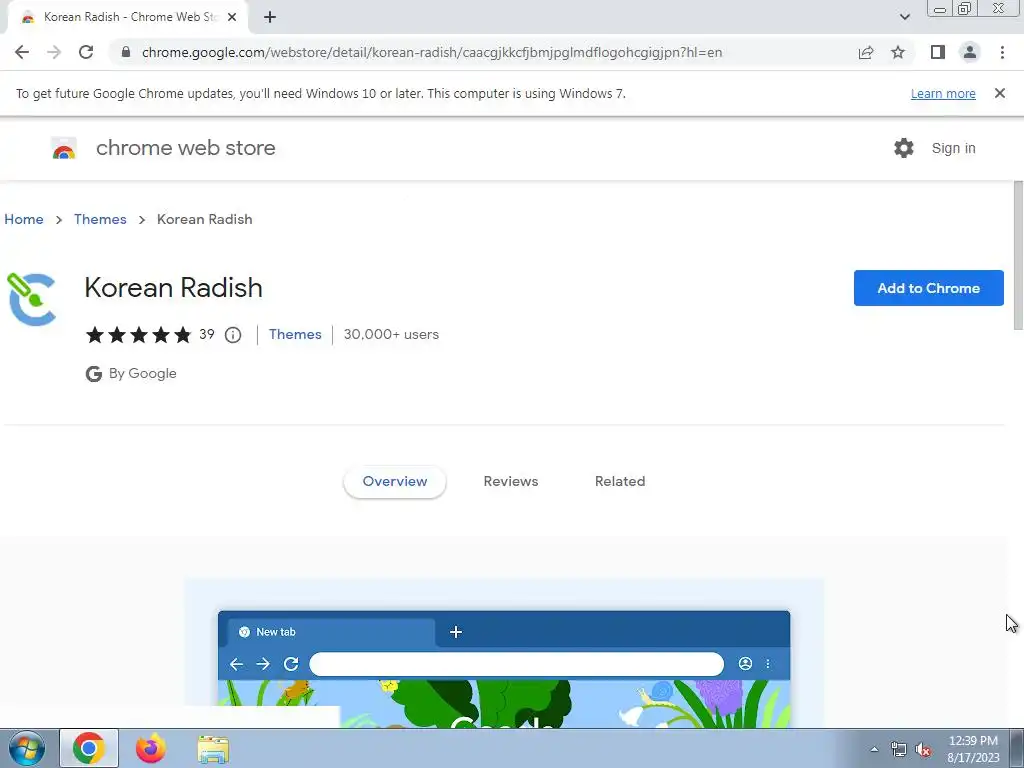Screen dimensions: 1024x768
Task: Go to Home breadcrumb
Action: [x=24, y=219]
